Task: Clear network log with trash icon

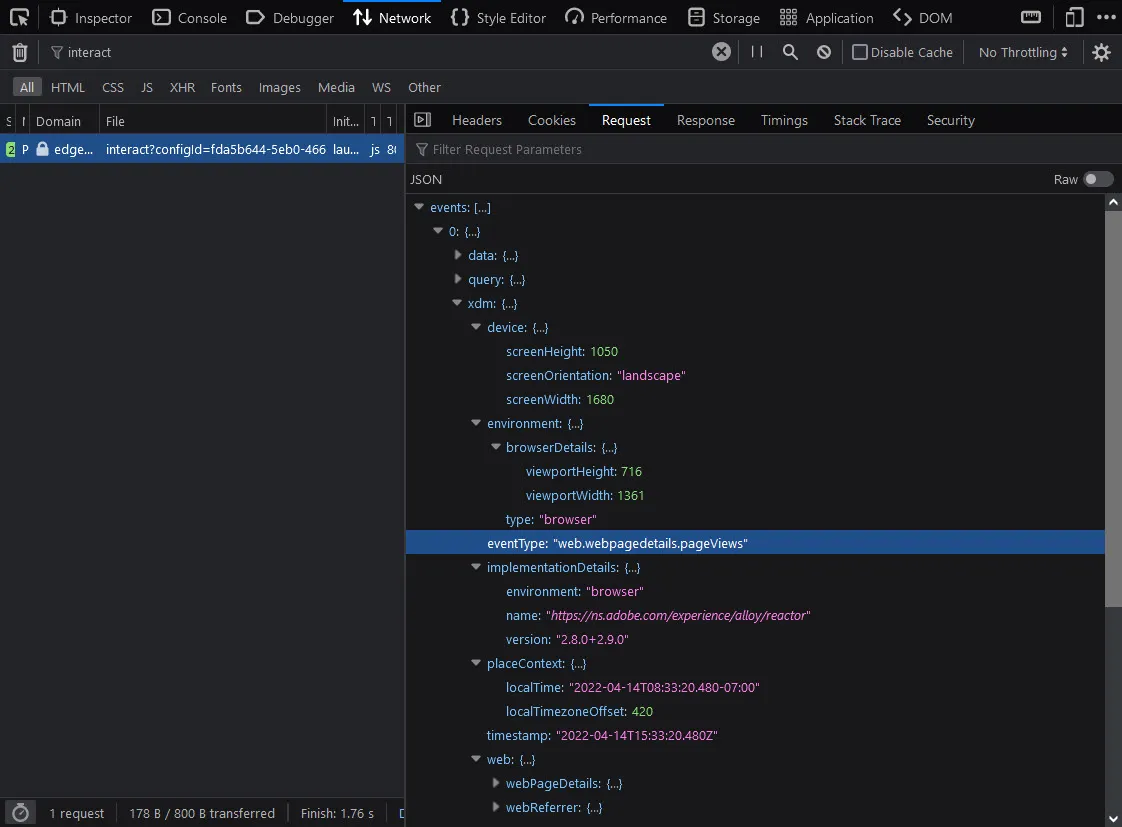Action: tap(20, 52)
